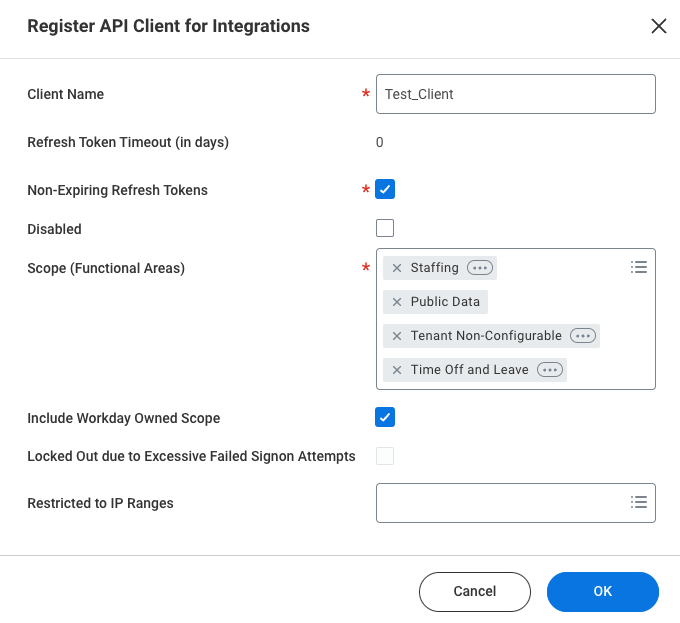The height and width of the screenshot is (623, 680).
Task: Close the Register API Client dialog
Action: (658, 27)
